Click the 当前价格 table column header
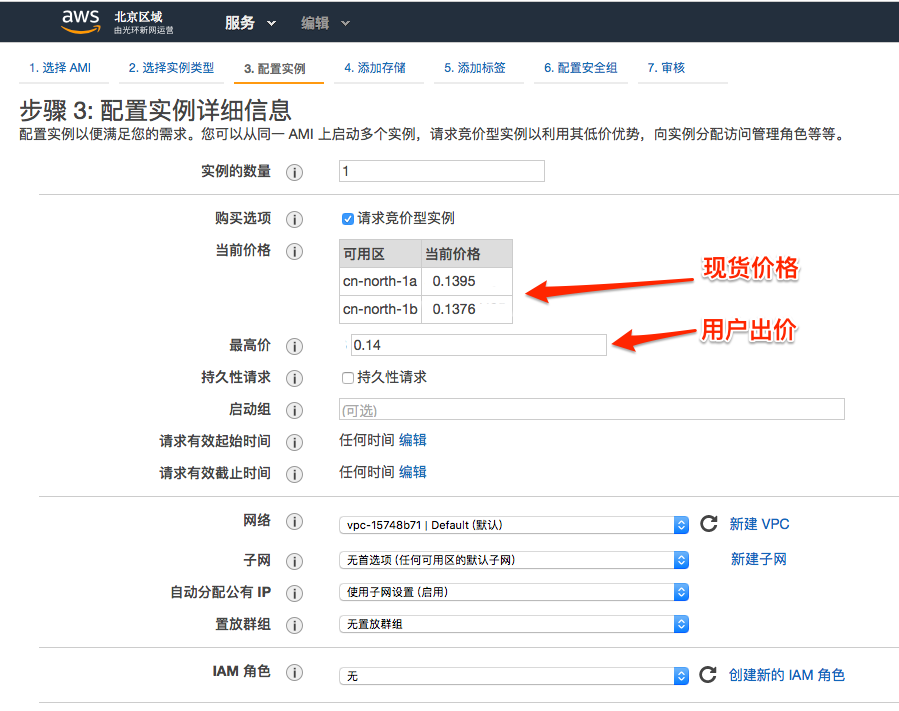The image size is (899, 711). tap(467, 254)
